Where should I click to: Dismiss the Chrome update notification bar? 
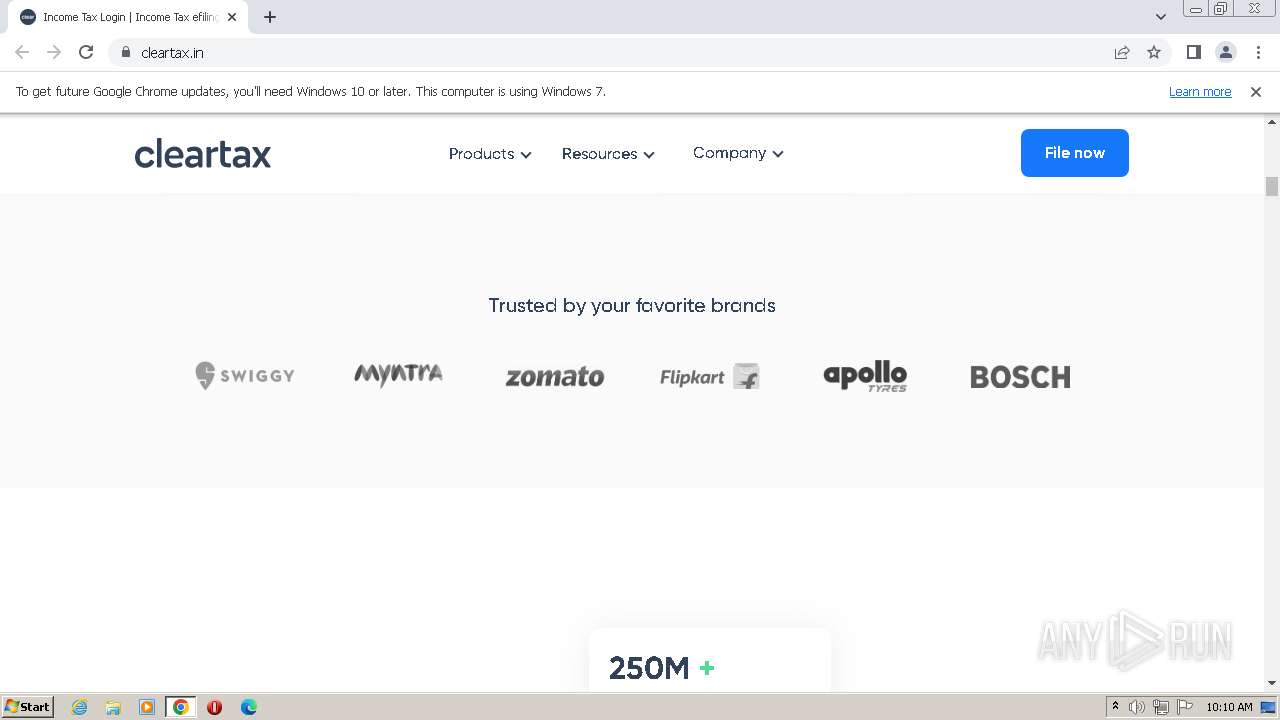click(x=1256, y=91)
